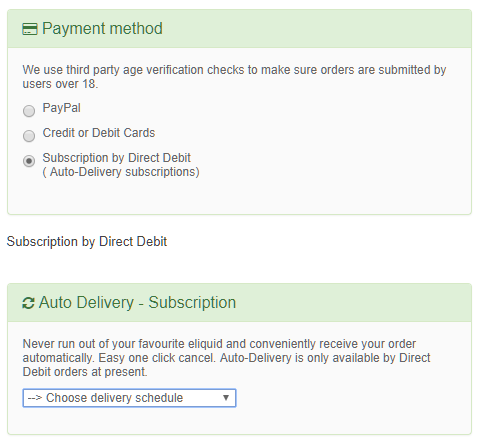Click the Credit or Debit Cards label
This screenshot has height=444, width=480.
pyautogui.click(x=99, y=133)
